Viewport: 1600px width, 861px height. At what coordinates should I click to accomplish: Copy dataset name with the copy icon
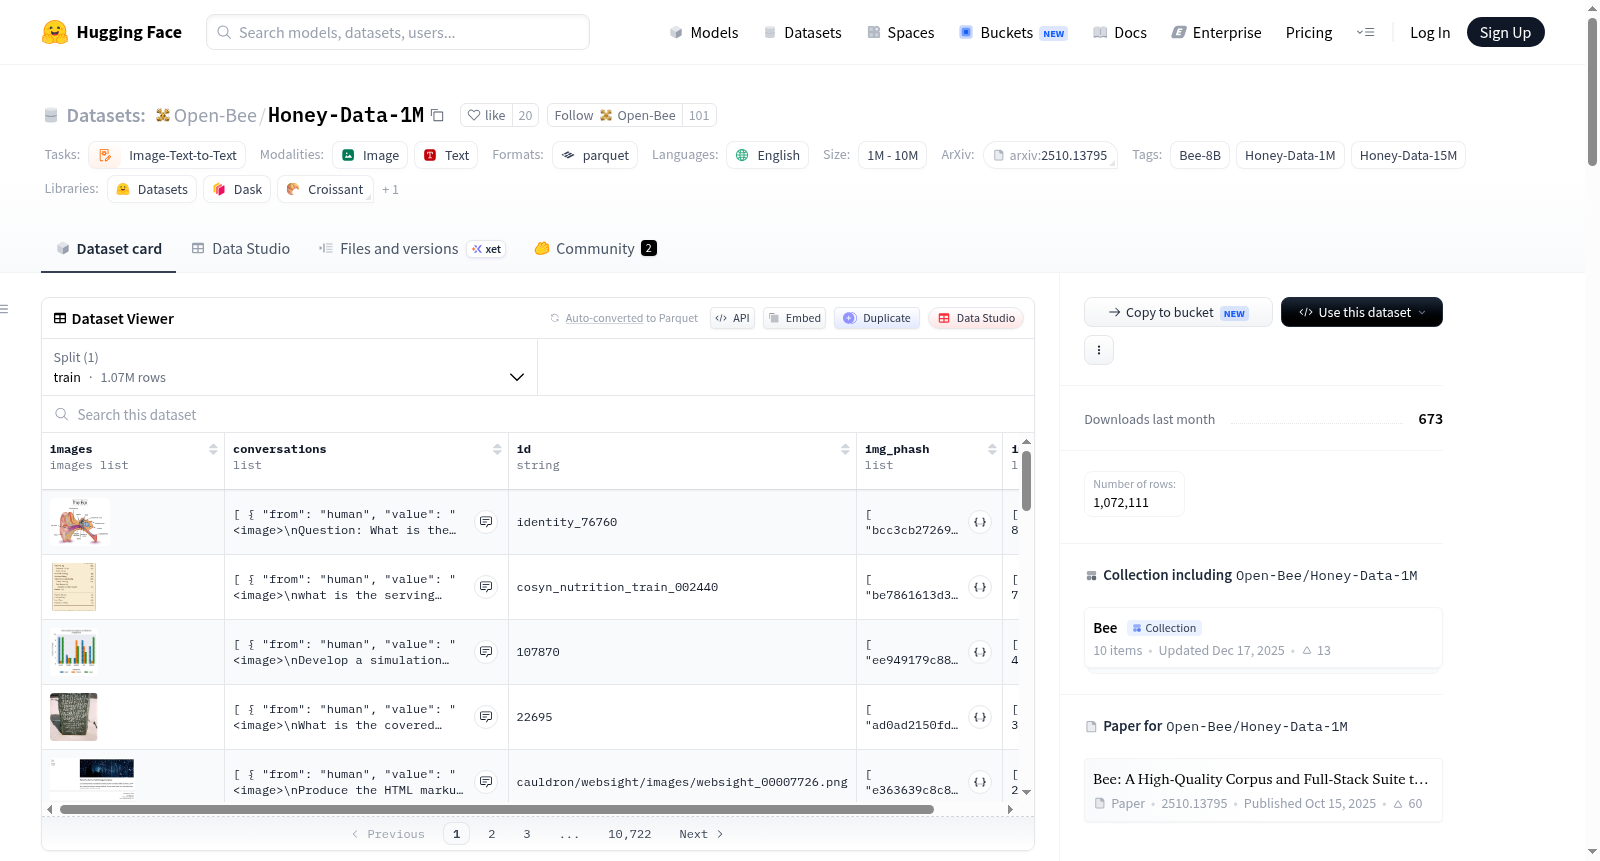pos(437,115)
